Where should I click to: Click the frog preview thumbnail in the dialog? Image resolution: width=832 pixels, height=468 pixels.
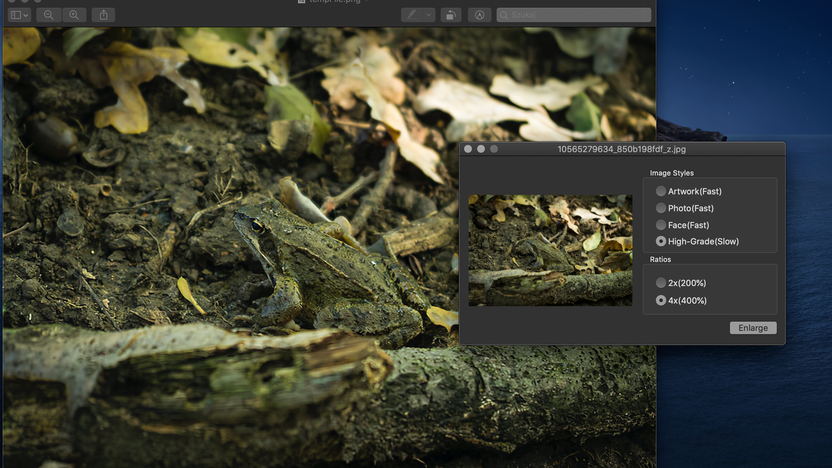[x=550, y=250]
